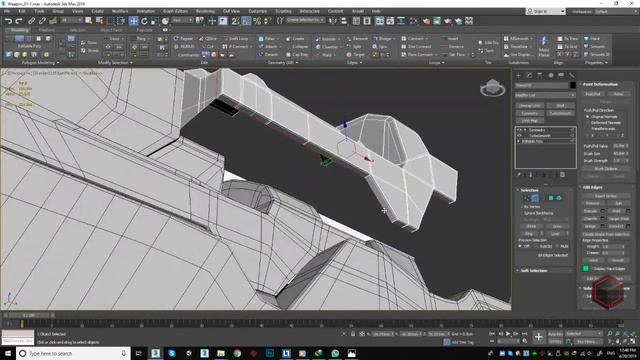Image resolution: width=640 pixels, height=360 pixels.
Task: Select Original Normals radio option
Action: pos(588,117)
